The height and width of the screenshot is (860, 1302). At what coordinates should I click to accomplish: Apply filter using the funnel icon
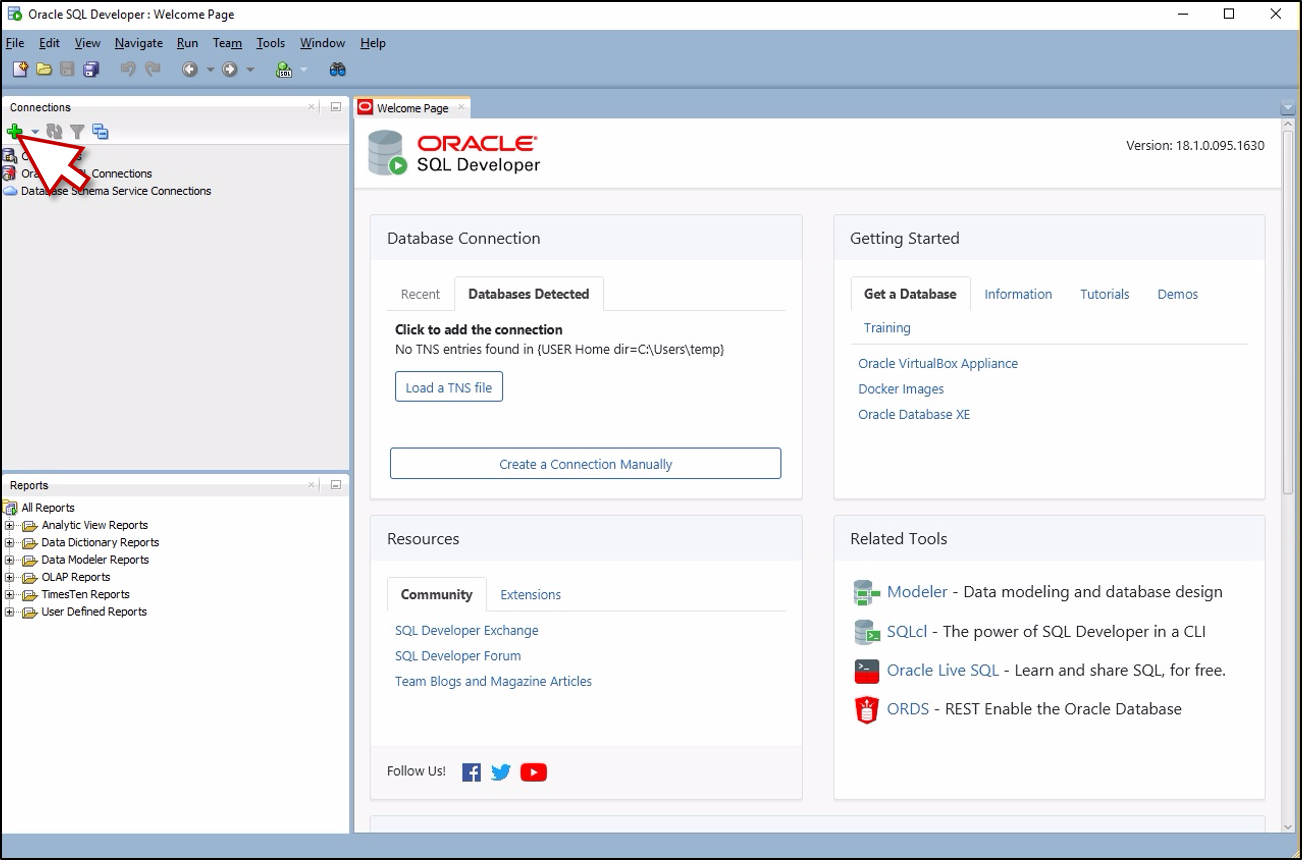click(77, 131)
